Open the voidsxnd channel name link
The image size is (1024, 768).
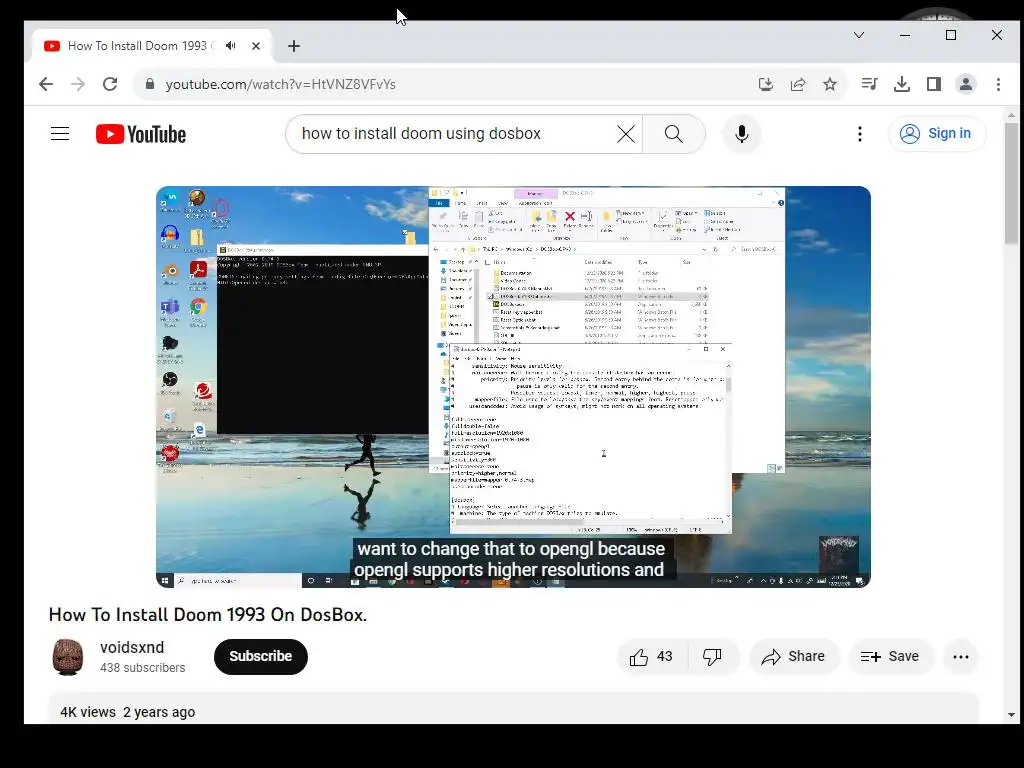click(x=132, y=647)
